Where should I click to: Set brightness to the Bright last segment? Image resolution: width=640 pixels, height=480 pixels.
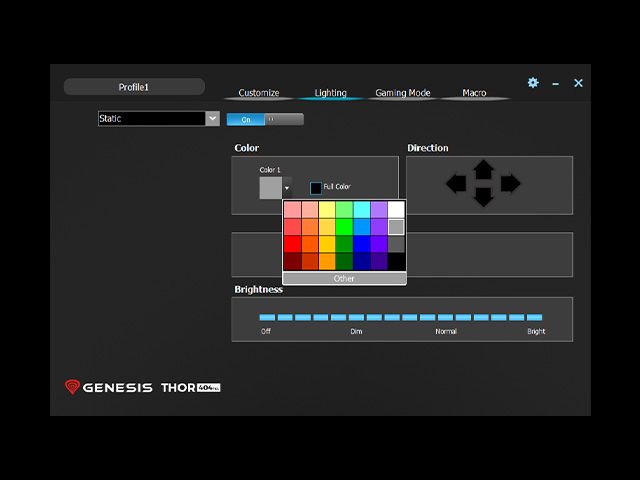click(534, 317)
